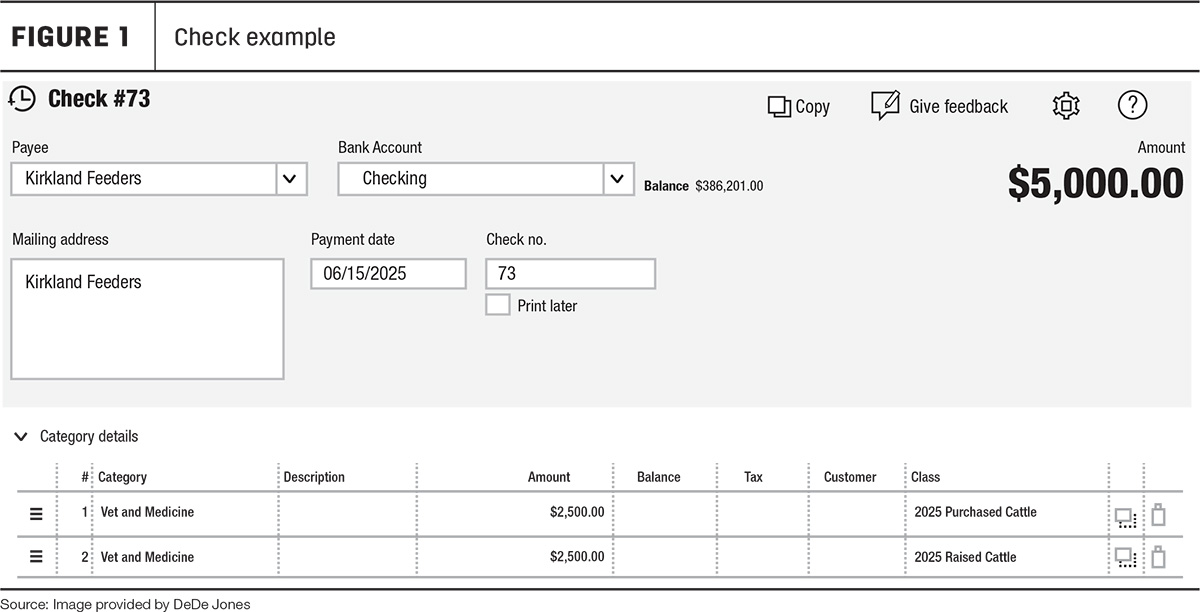Screen dimensions: 1200x612
Task: Select Vet and Medicine in row 1
Action: pyautogui.click(x=147, y=512)
